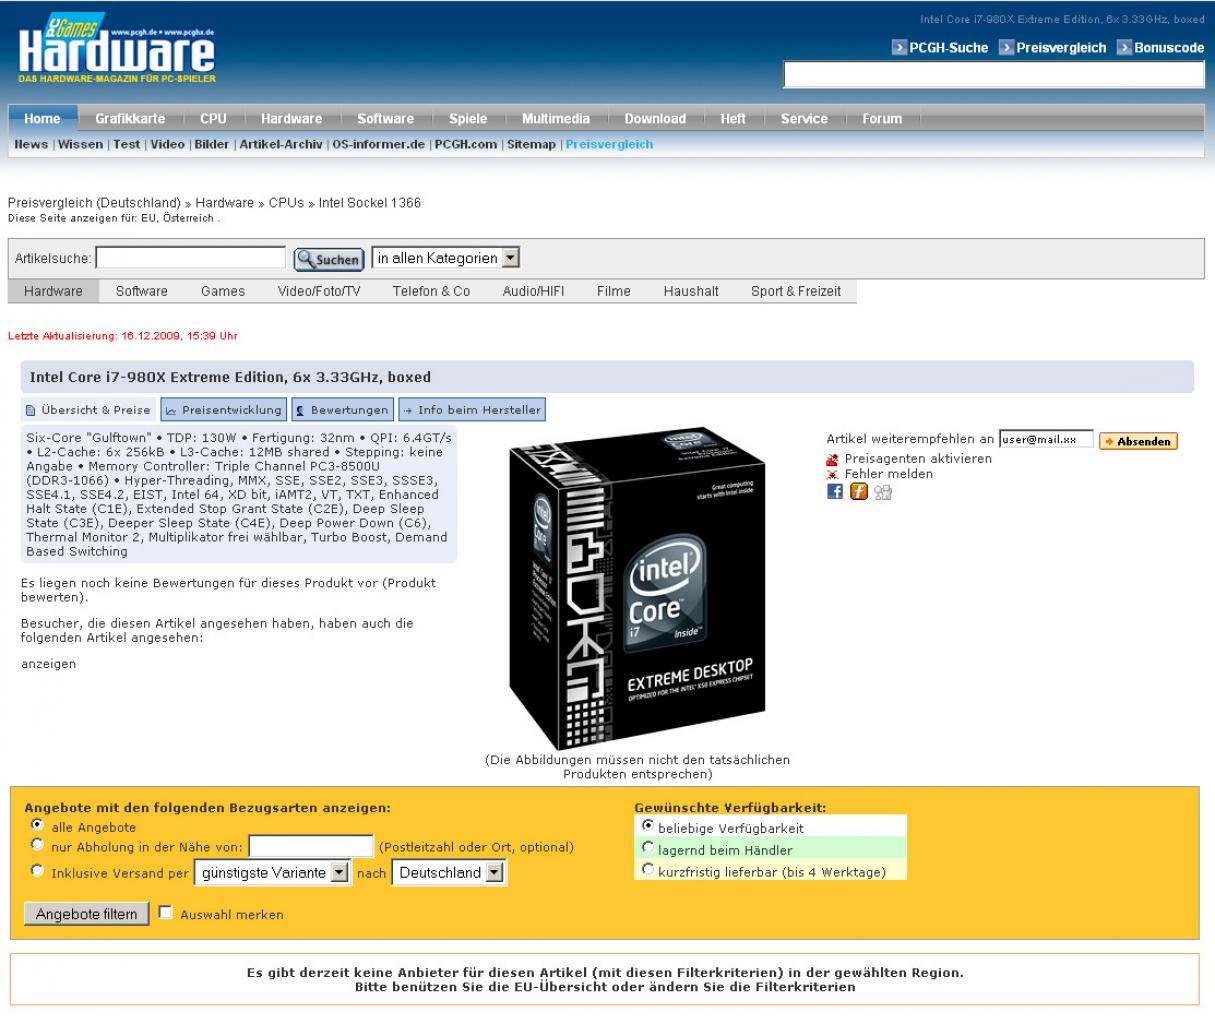Open the CPU menu item

tap(213, 118)
